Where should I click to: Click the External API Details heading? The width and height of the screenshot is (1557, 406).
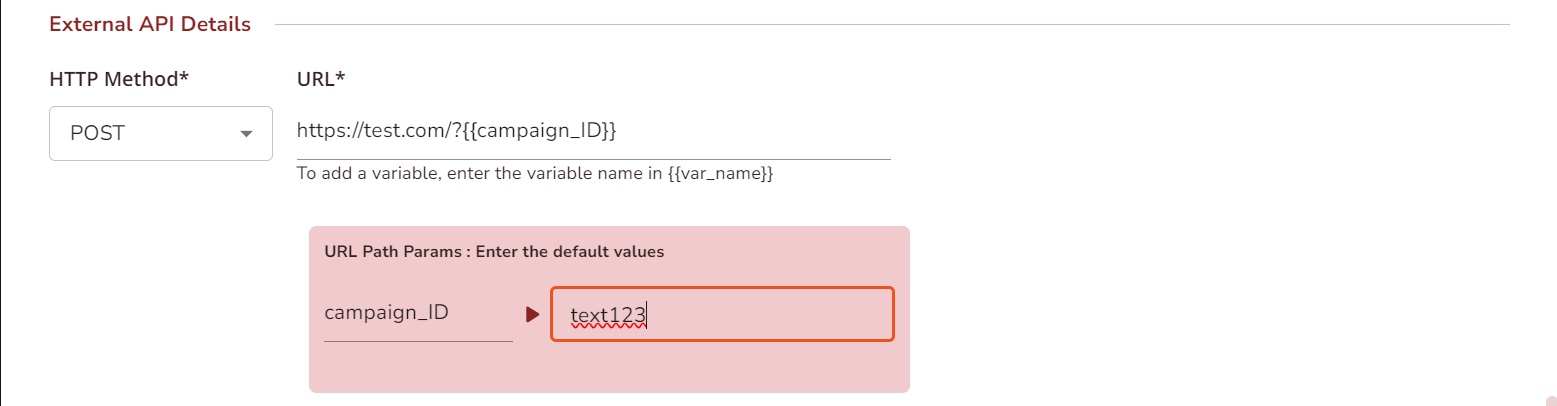[x=150, y=24]
